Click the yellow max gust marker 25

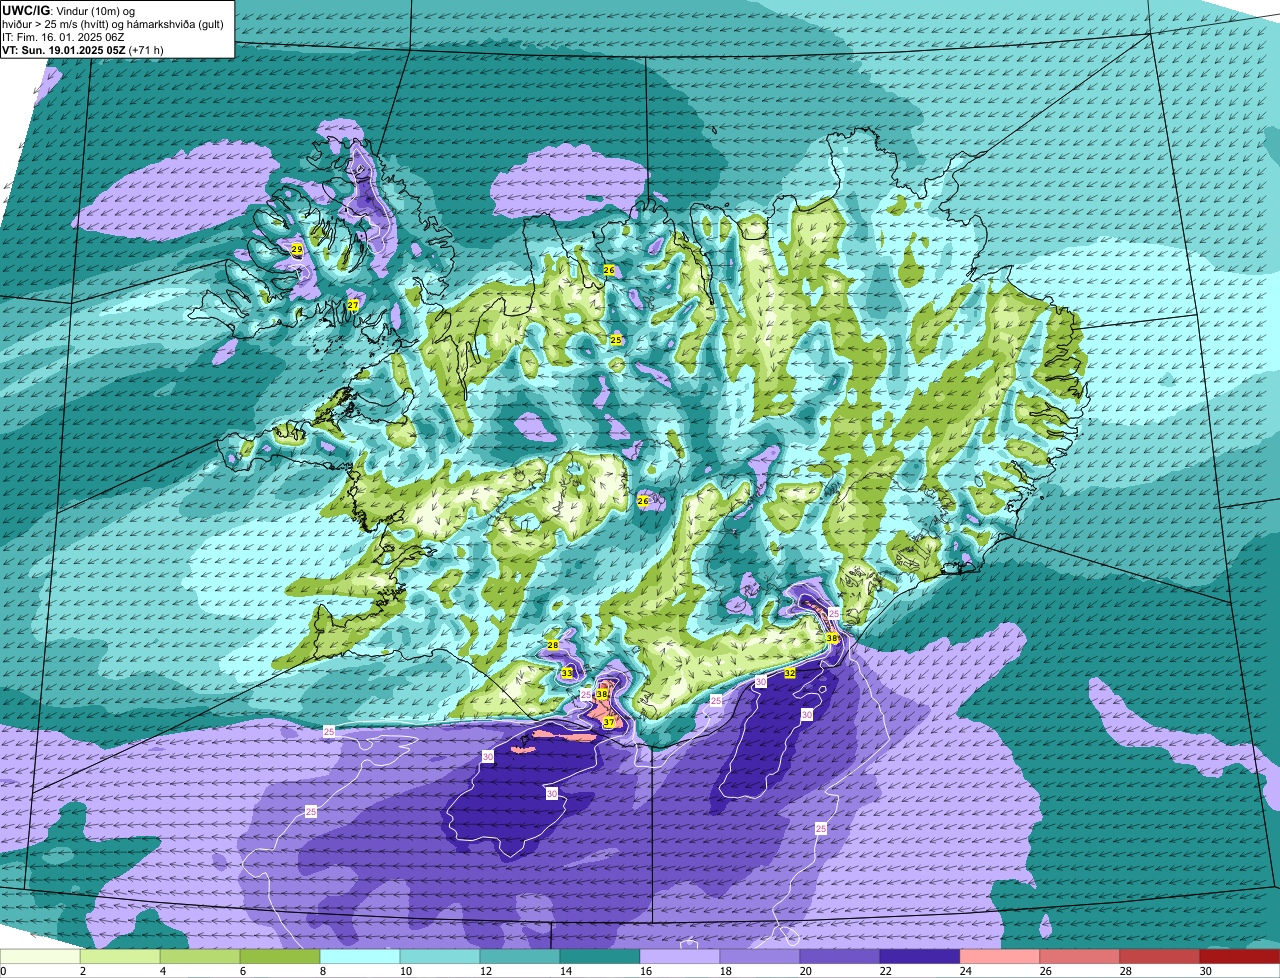coord(616,340)
